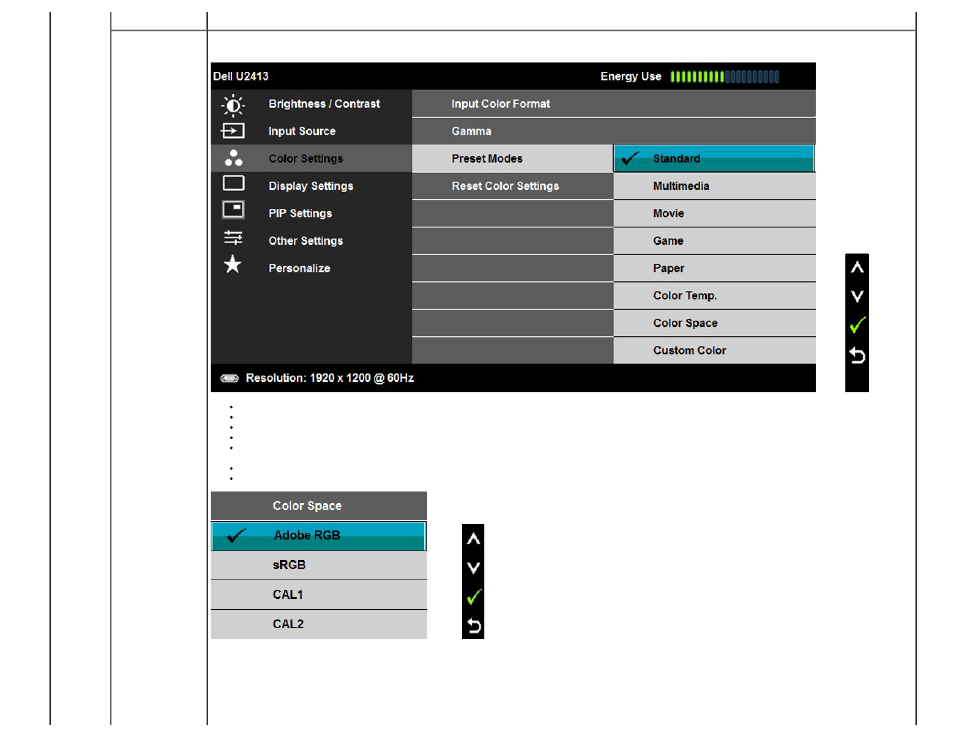This screenshot has height=738, width=954.
Task: Click the green checkmark beside main OSD menu
Action: point(857,325)
